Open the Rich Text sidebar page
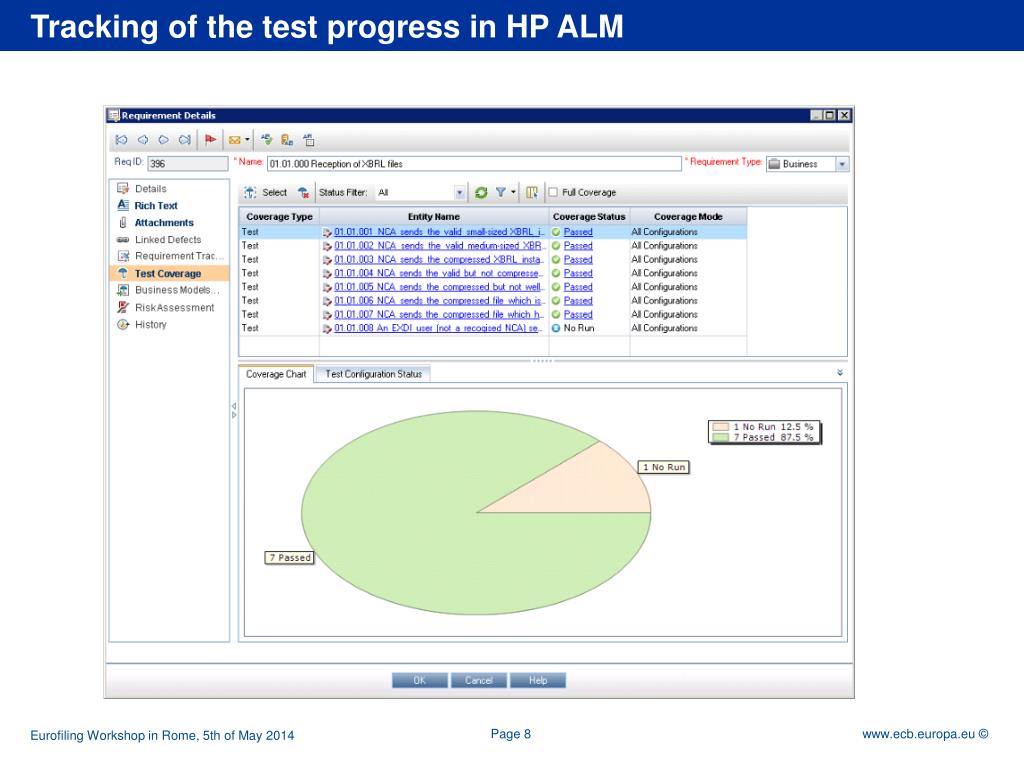The width and height of the screenshot is (1024, 768). pyautogui.click(x=156, y=206)
